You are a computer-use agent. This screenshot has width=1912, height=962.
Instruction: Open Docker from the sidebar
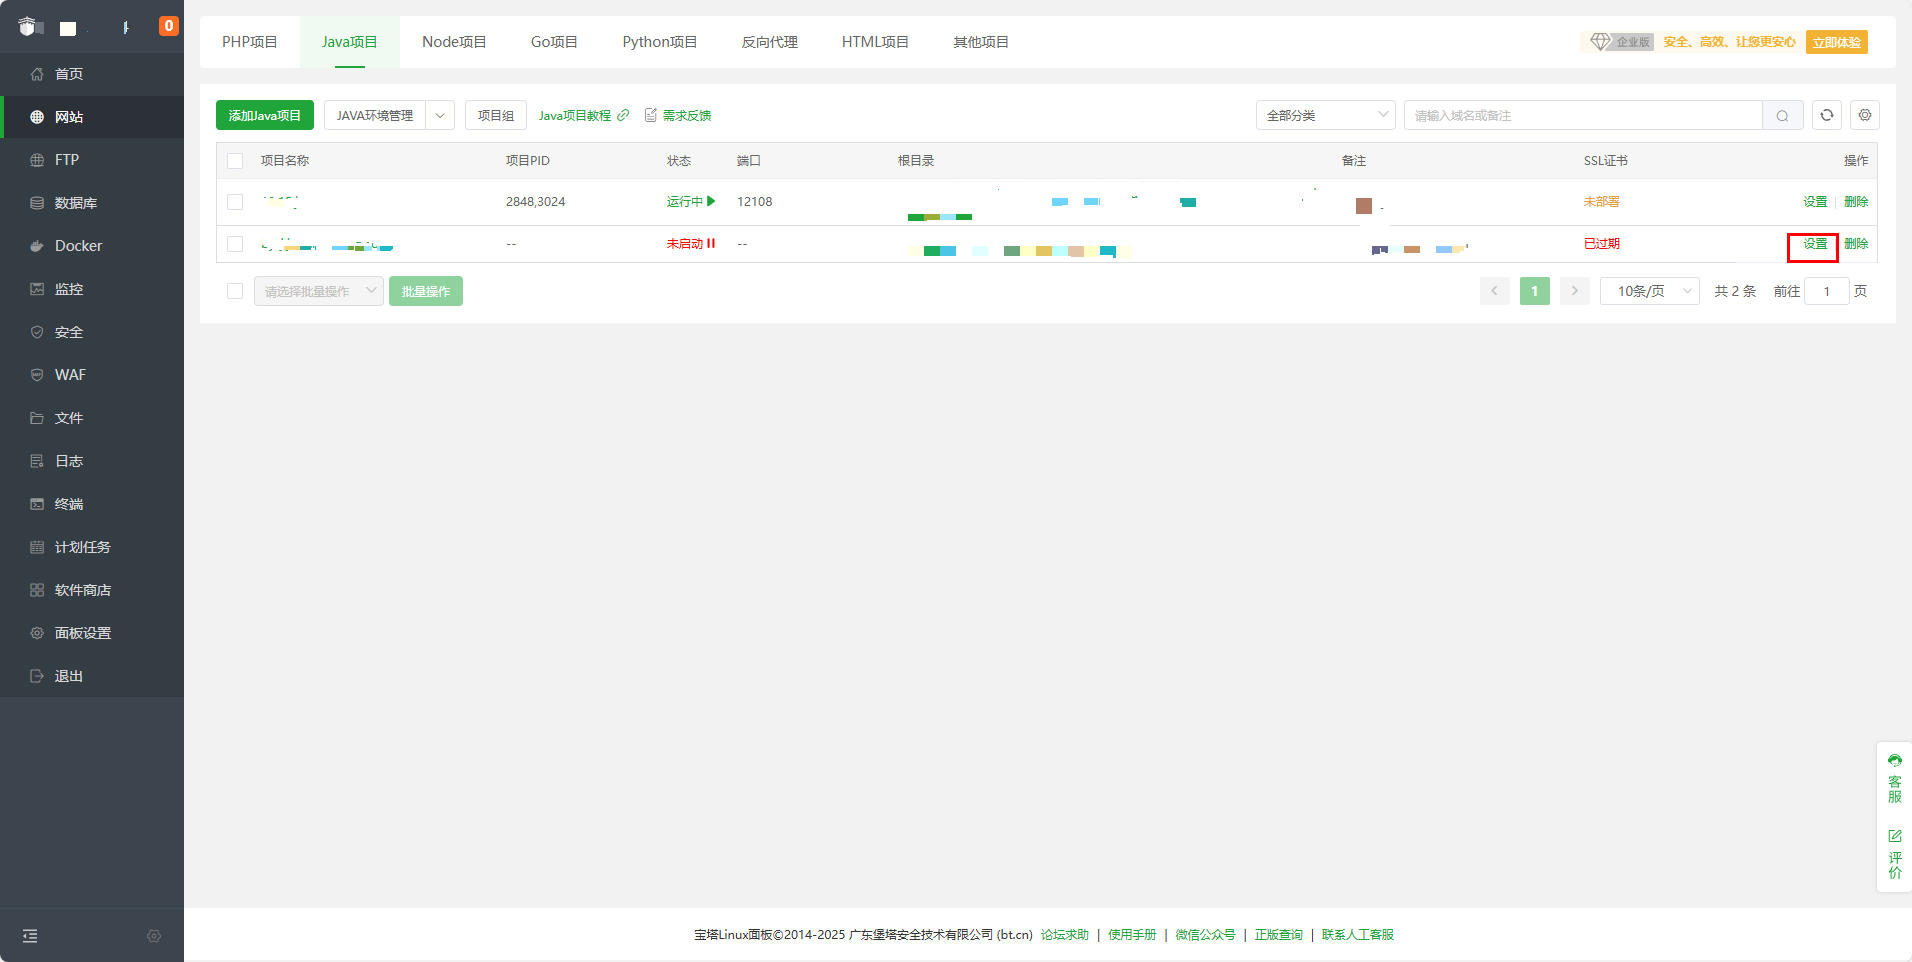pyautogui.click(x=78, y=246)
